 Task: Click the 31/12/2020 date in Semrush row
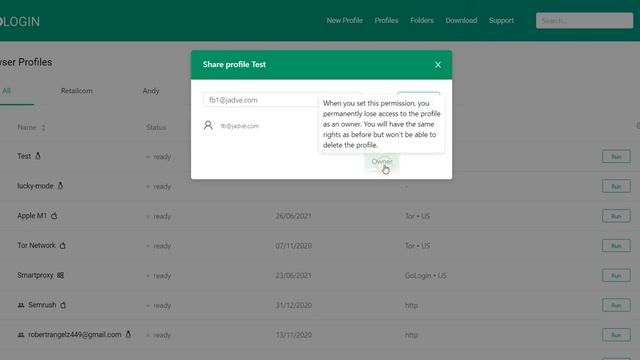293,305
